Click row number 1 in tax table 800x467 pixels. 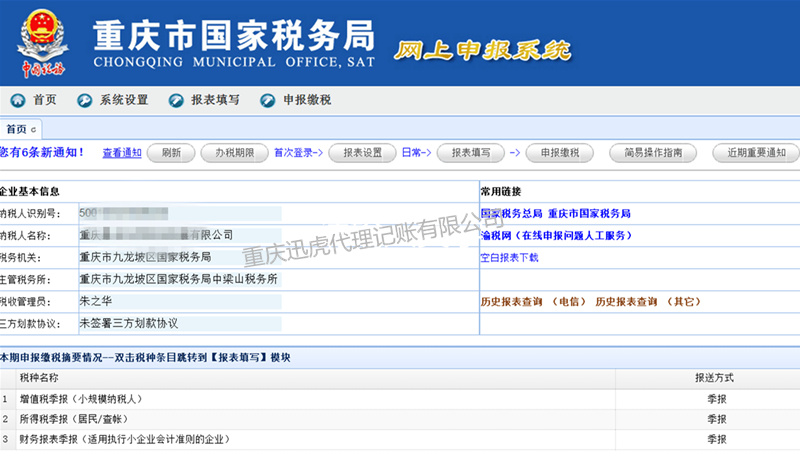click(x=5, y=399)
